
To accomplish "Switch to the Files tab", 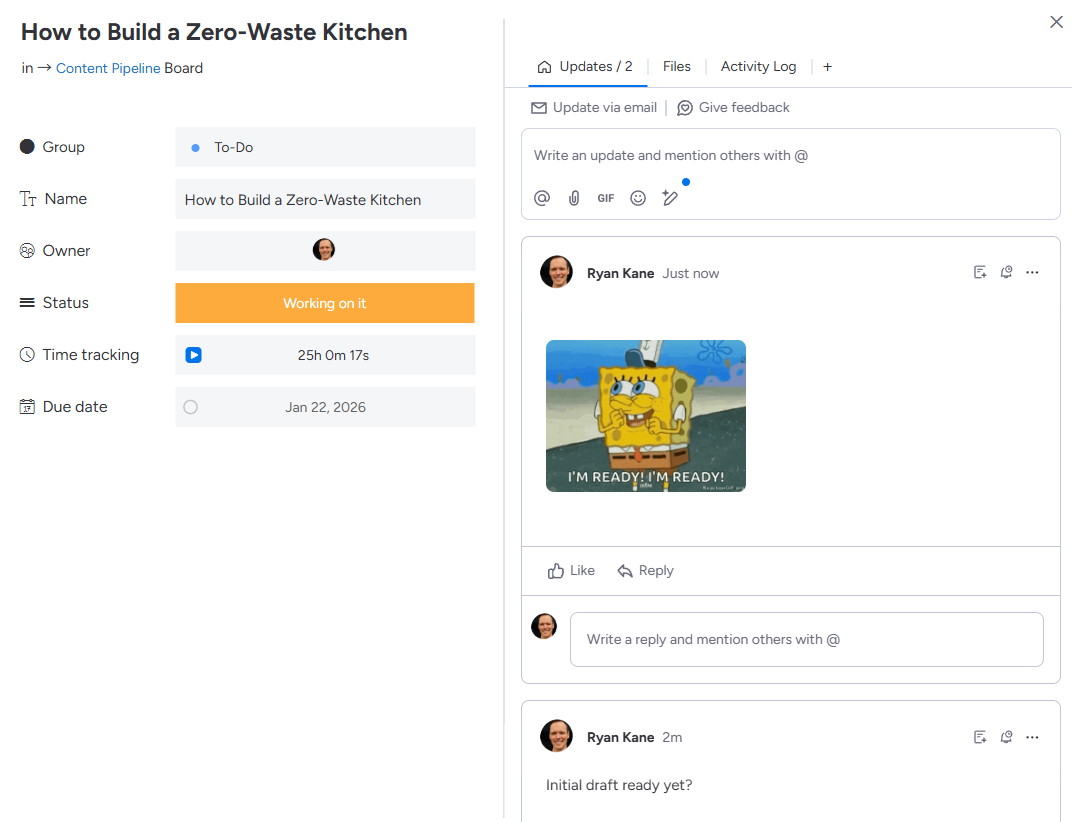I will [x=677, y=66].
